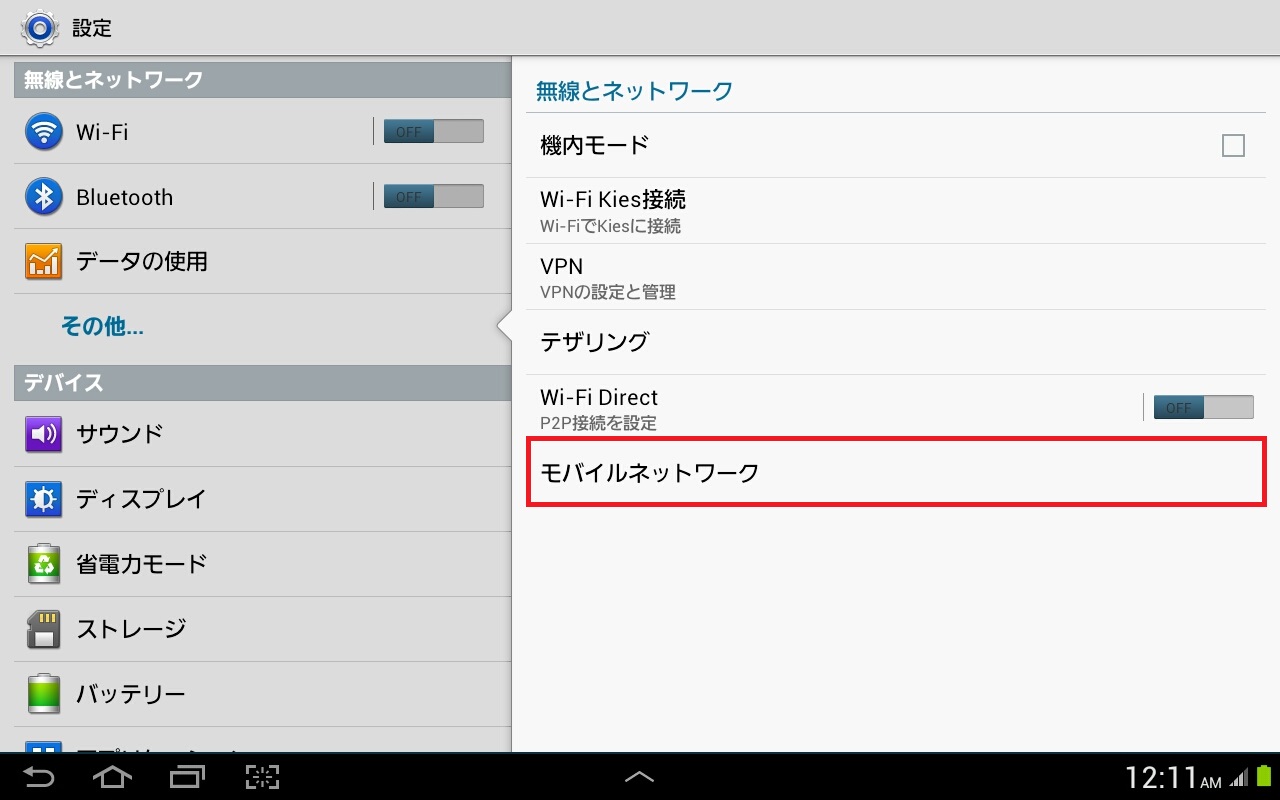
Task: Open テザリング settings
Action: (593, 341)
